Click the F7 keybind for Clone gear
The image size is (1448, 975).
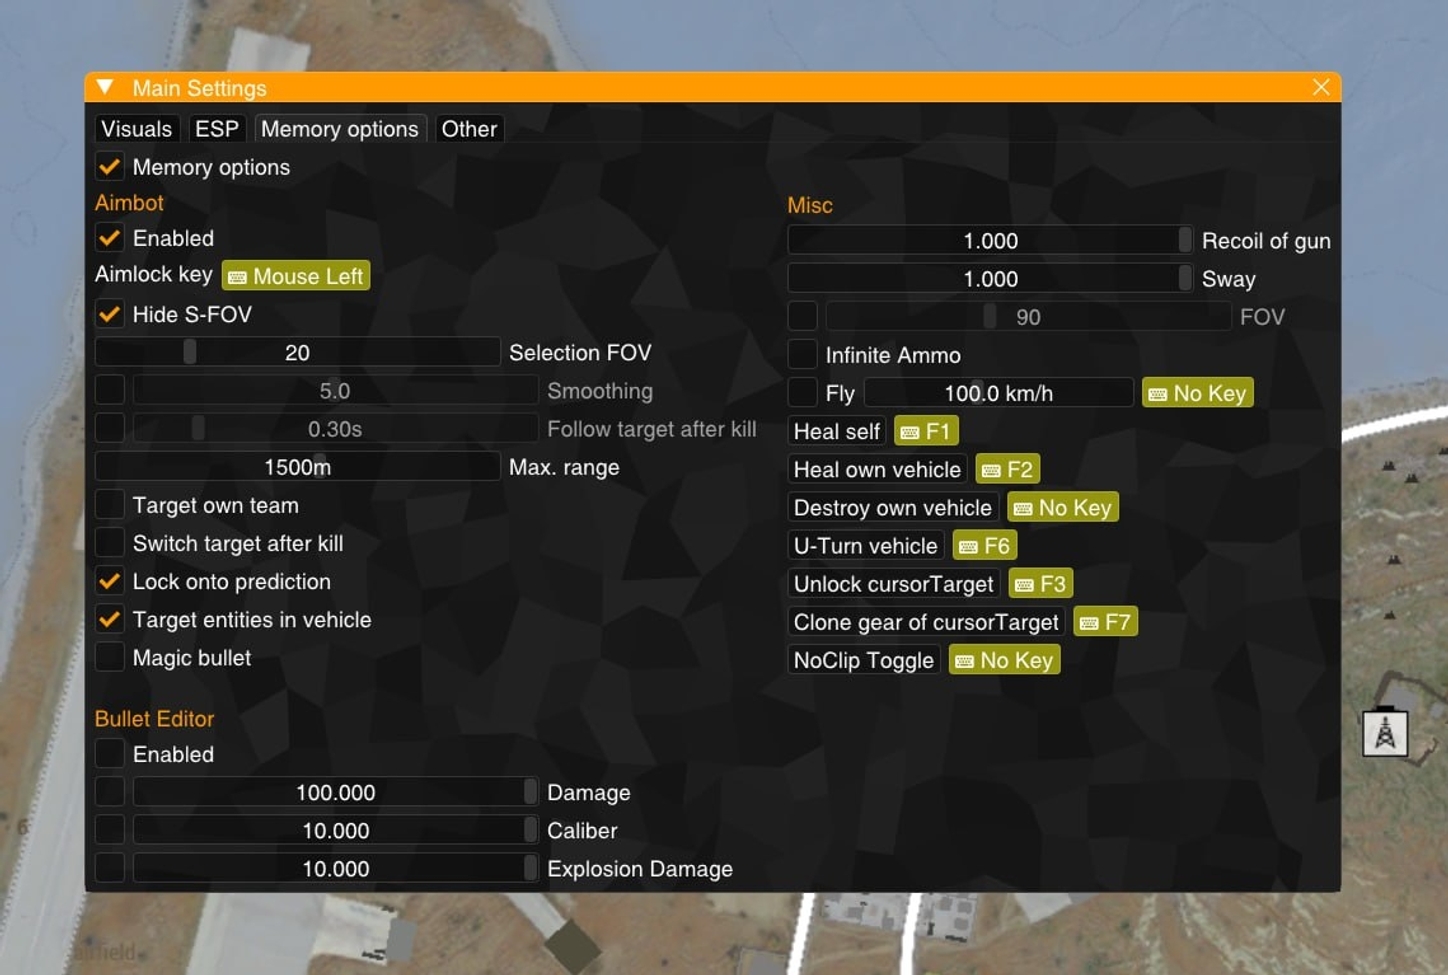pyautogui.click(x=1104, y=621)
